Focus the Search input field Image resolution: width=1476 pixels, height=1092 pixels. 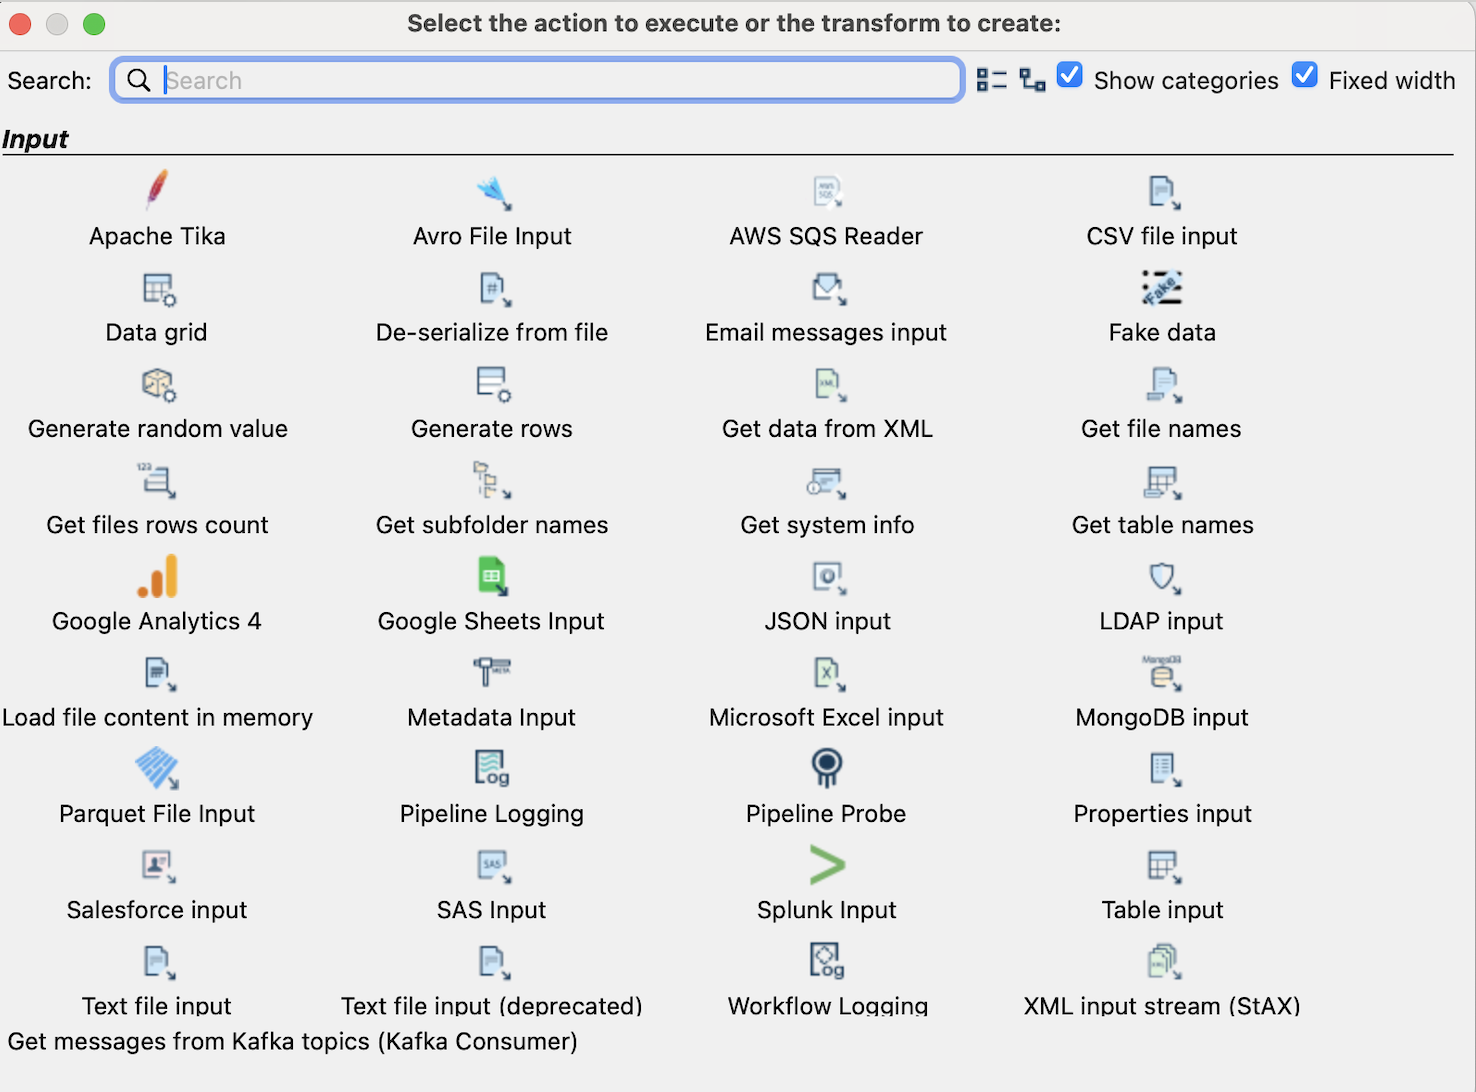tap(537, 80)
